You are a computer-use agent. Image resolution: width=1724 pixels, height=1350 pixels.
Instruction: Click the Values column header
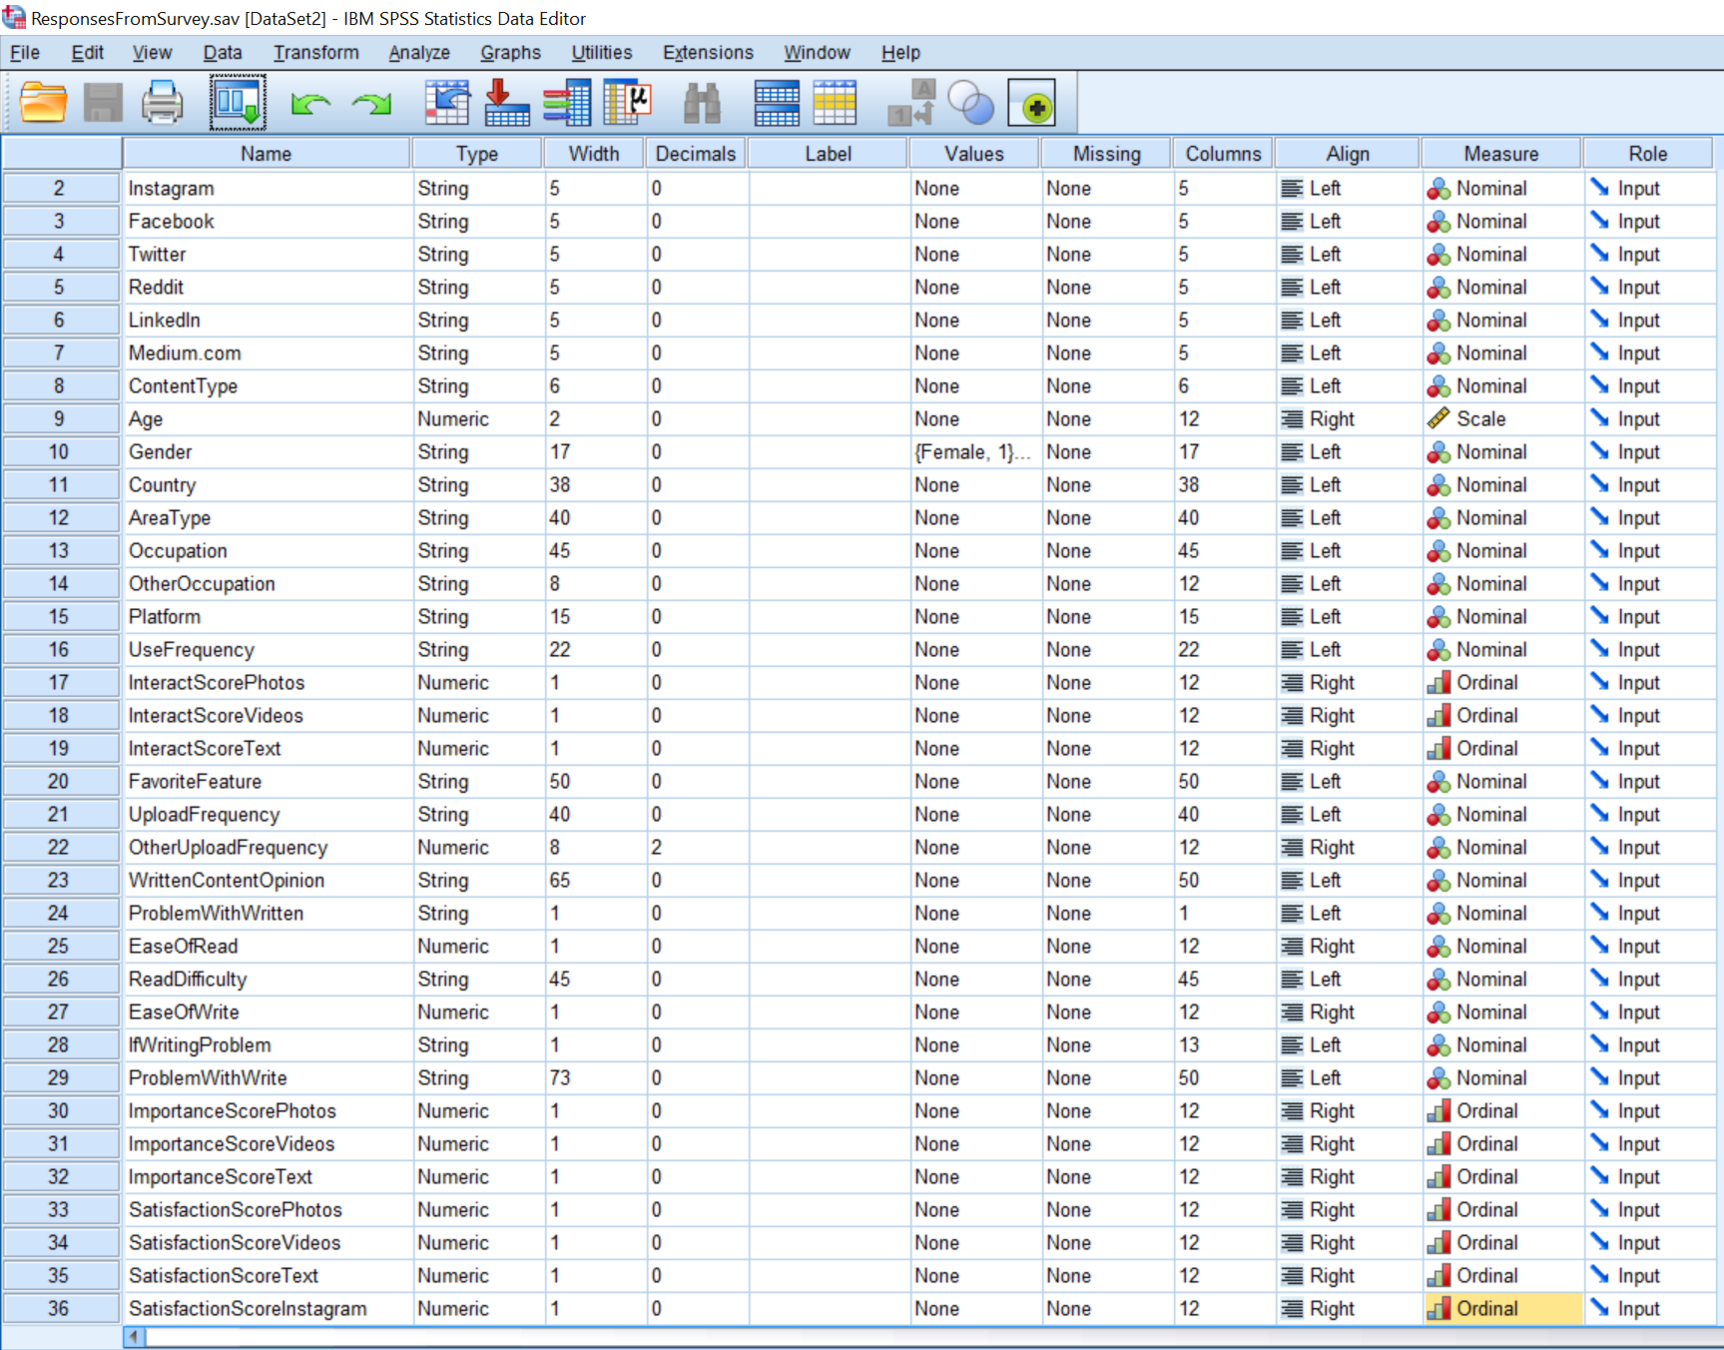974,154
